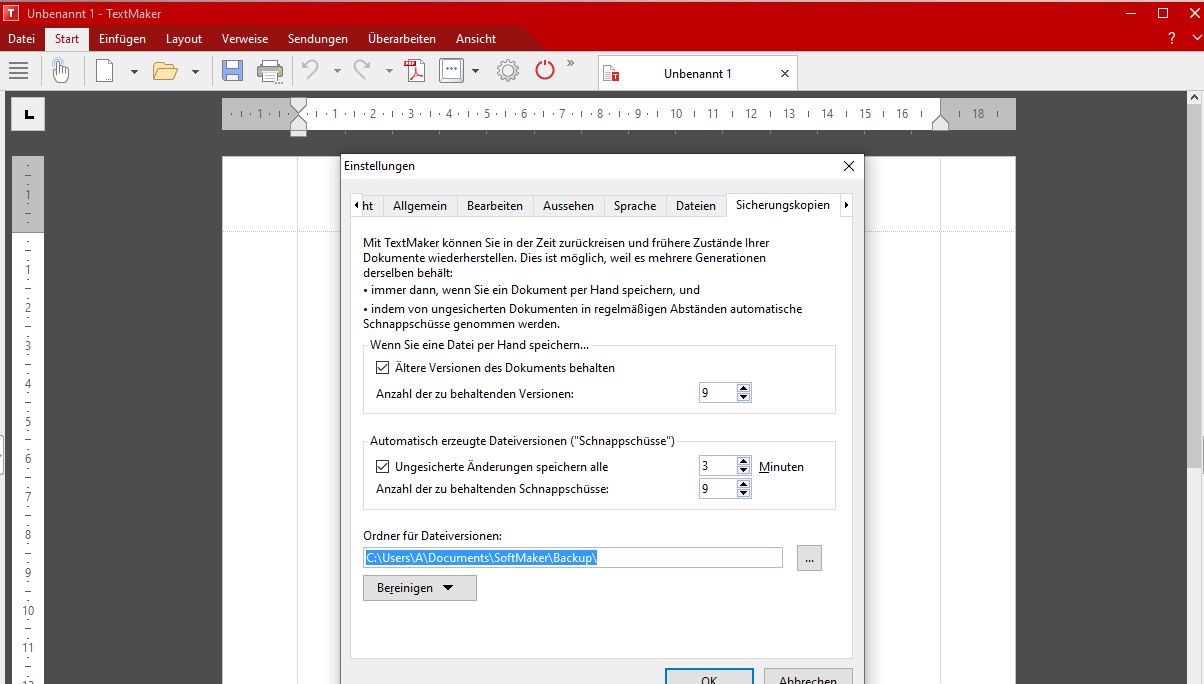
Task: Export as PDF icon
Action: [x=415, y=71]
